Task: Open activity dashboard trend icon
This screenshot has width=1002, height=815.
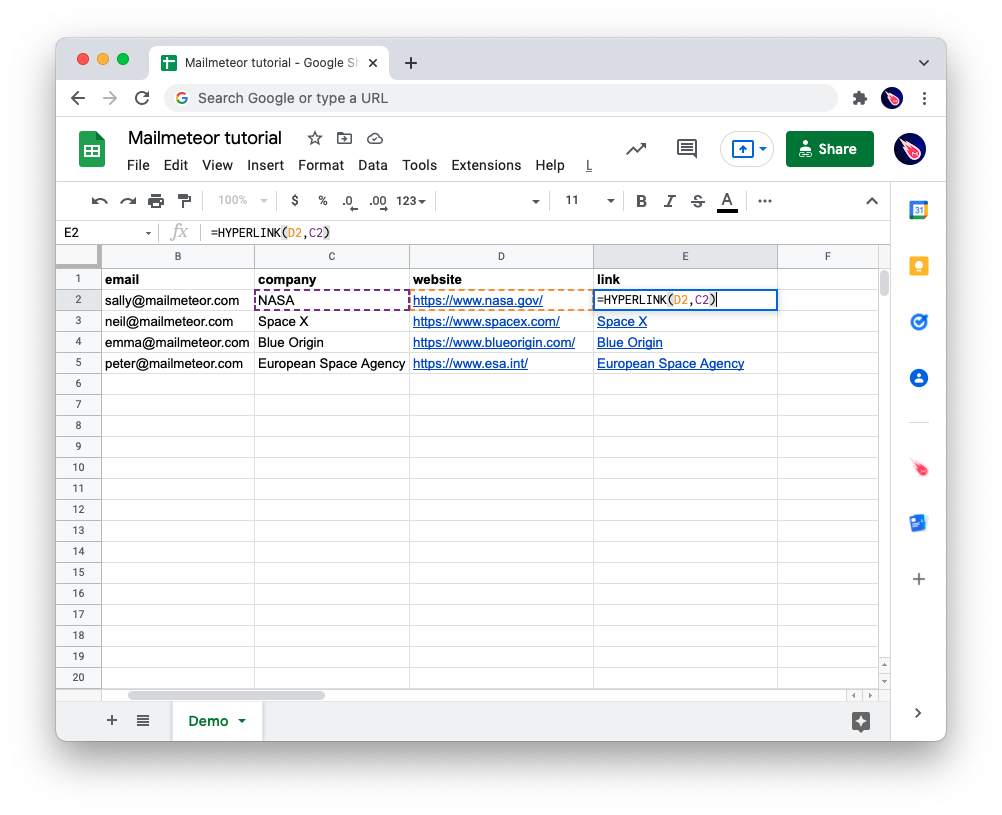Action: [636, 149]
